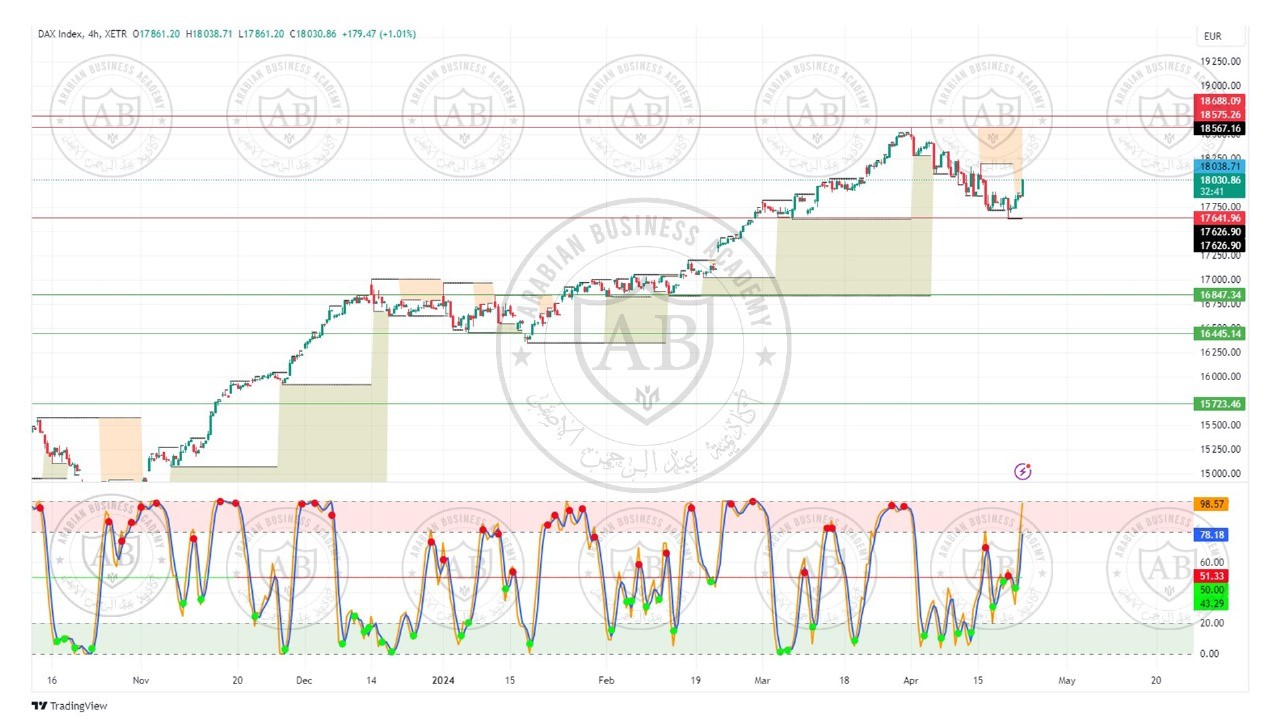The image size is (1280, 720).
Task: Click the 0.00 indicator axis tick
Action: 1208,654
